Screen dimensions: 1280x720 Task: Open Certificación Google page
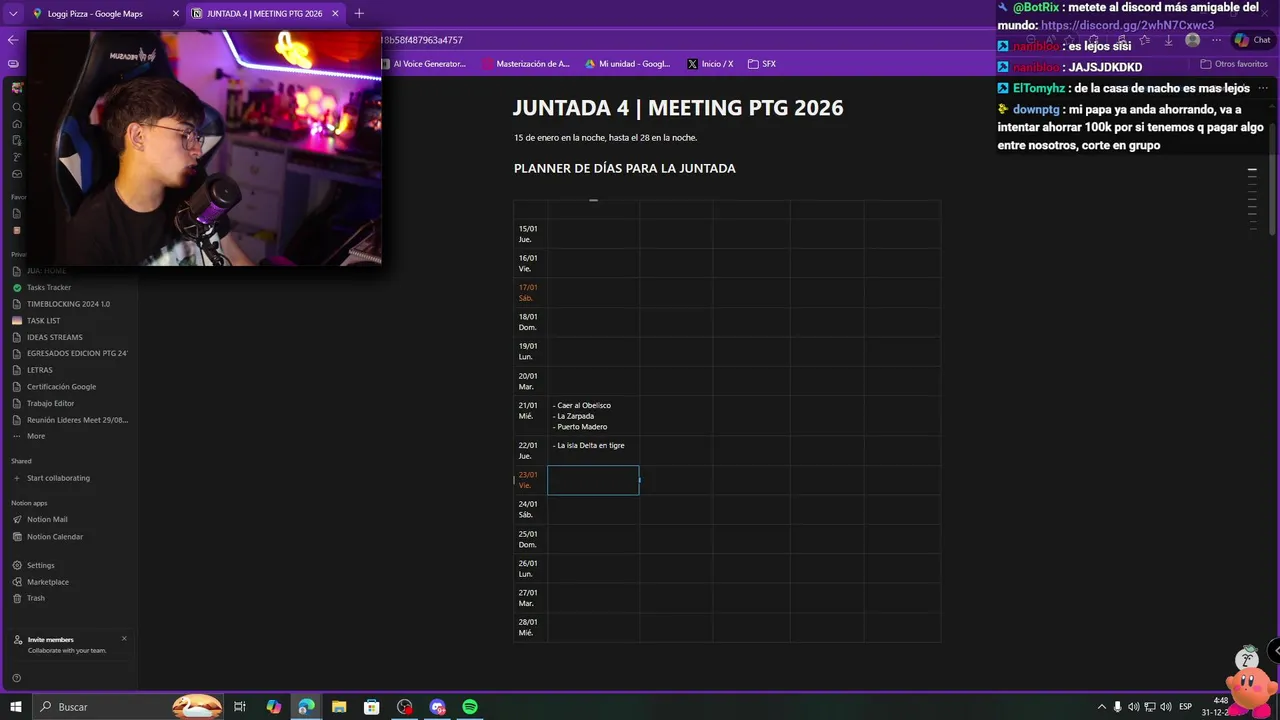tap(70, 386)
